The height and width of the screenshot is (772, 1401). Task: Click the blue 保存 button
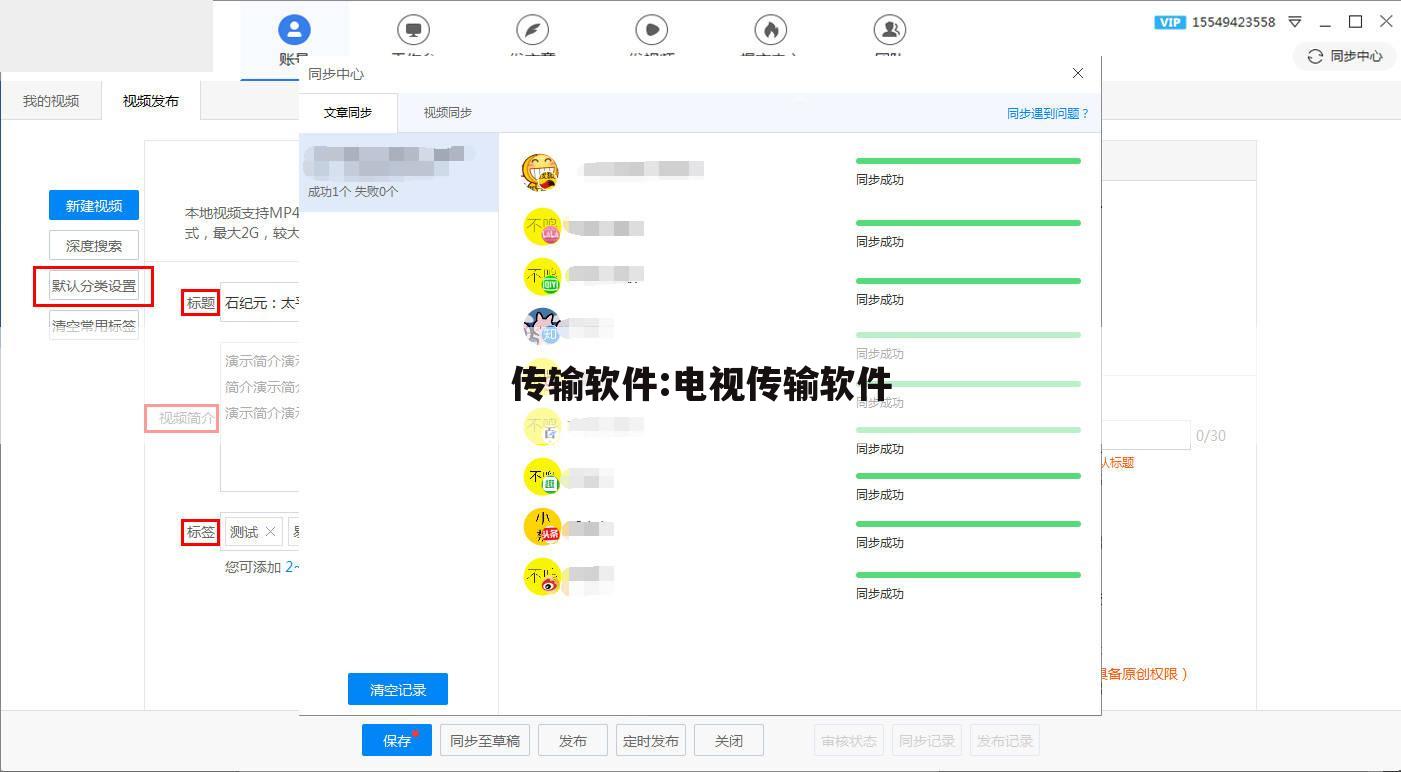[397, 741]
